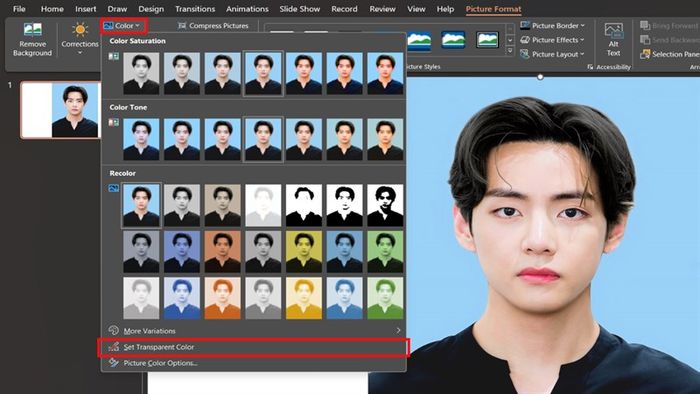Open the Picture Layout dropdown
The height and width of the screenshot is (394, 700).
pyautogui.click(x=552, y=54)
